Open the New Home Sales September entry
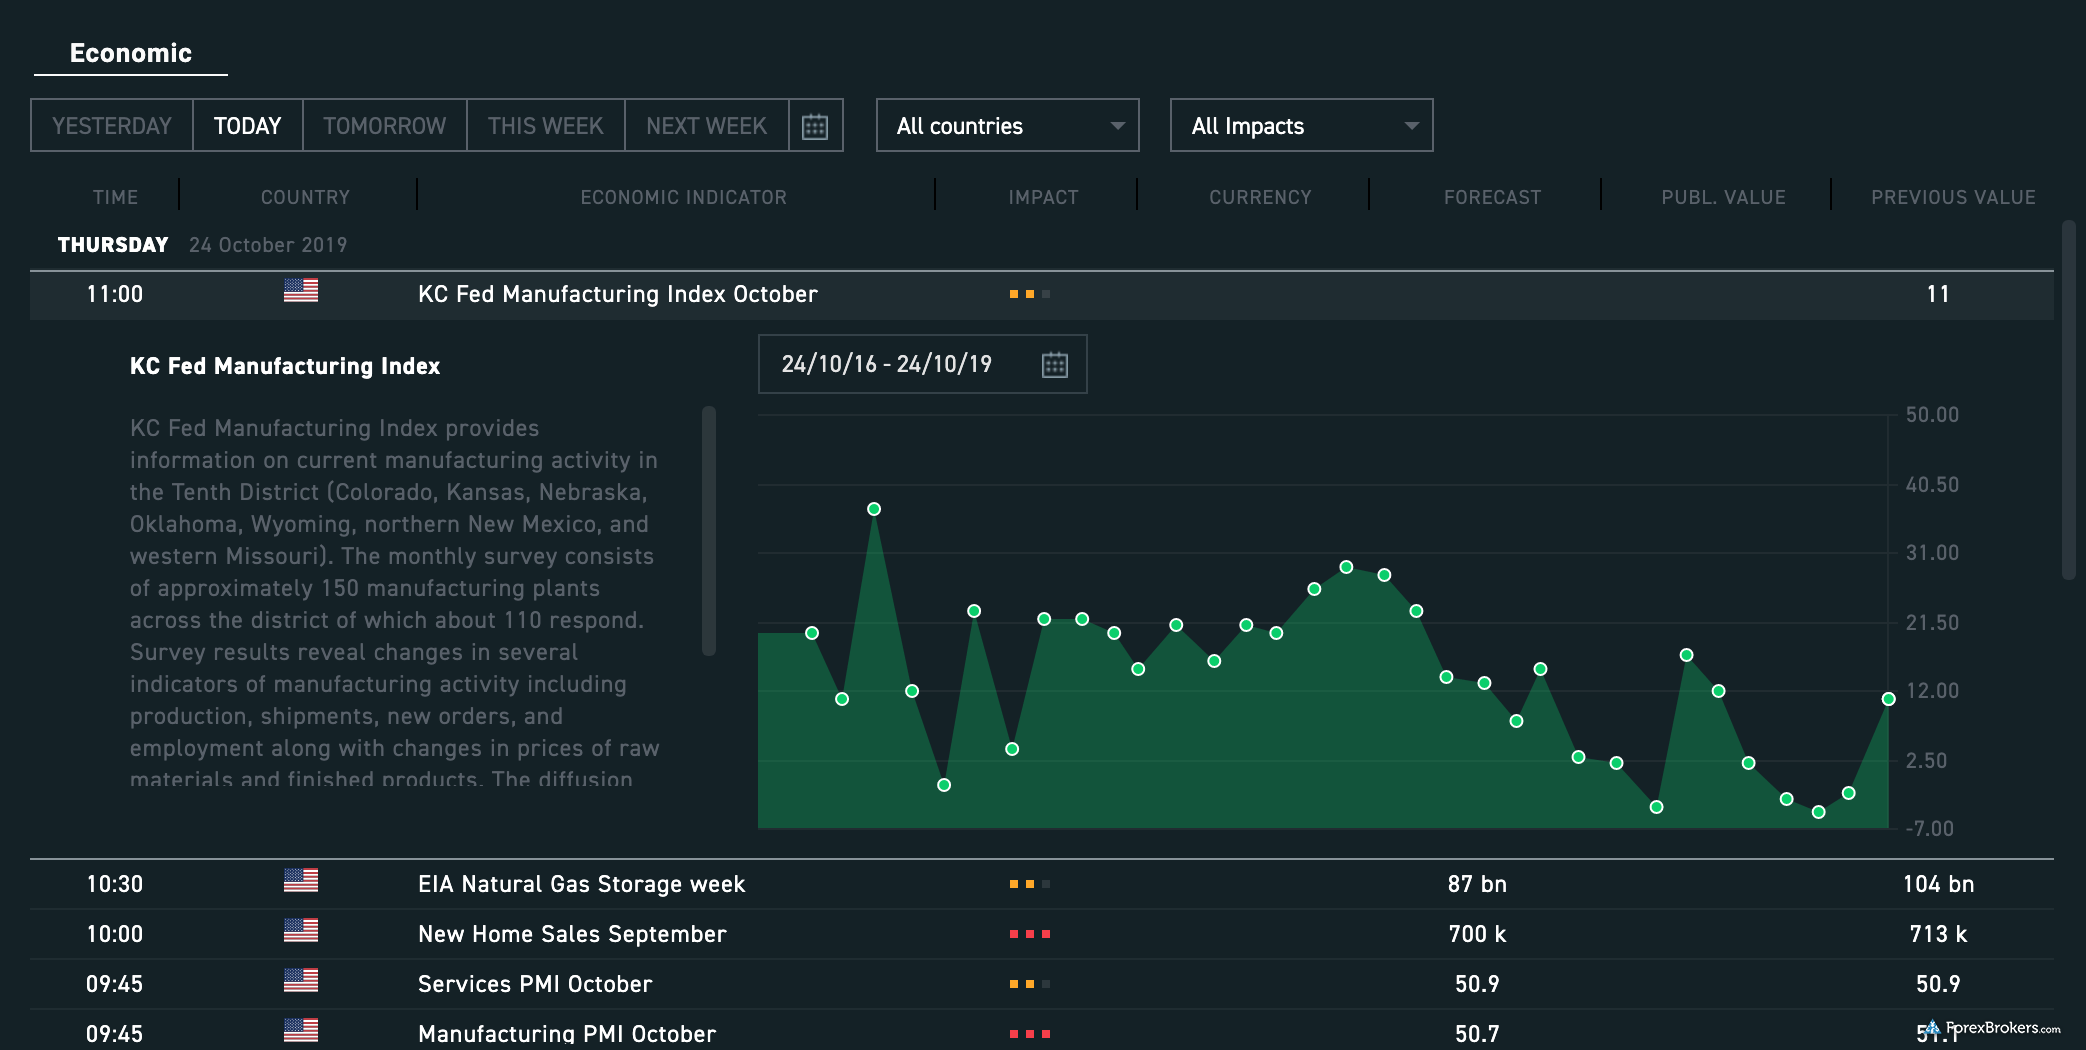This screenshot has width=2086, height=1050. [x=572, y=933]
